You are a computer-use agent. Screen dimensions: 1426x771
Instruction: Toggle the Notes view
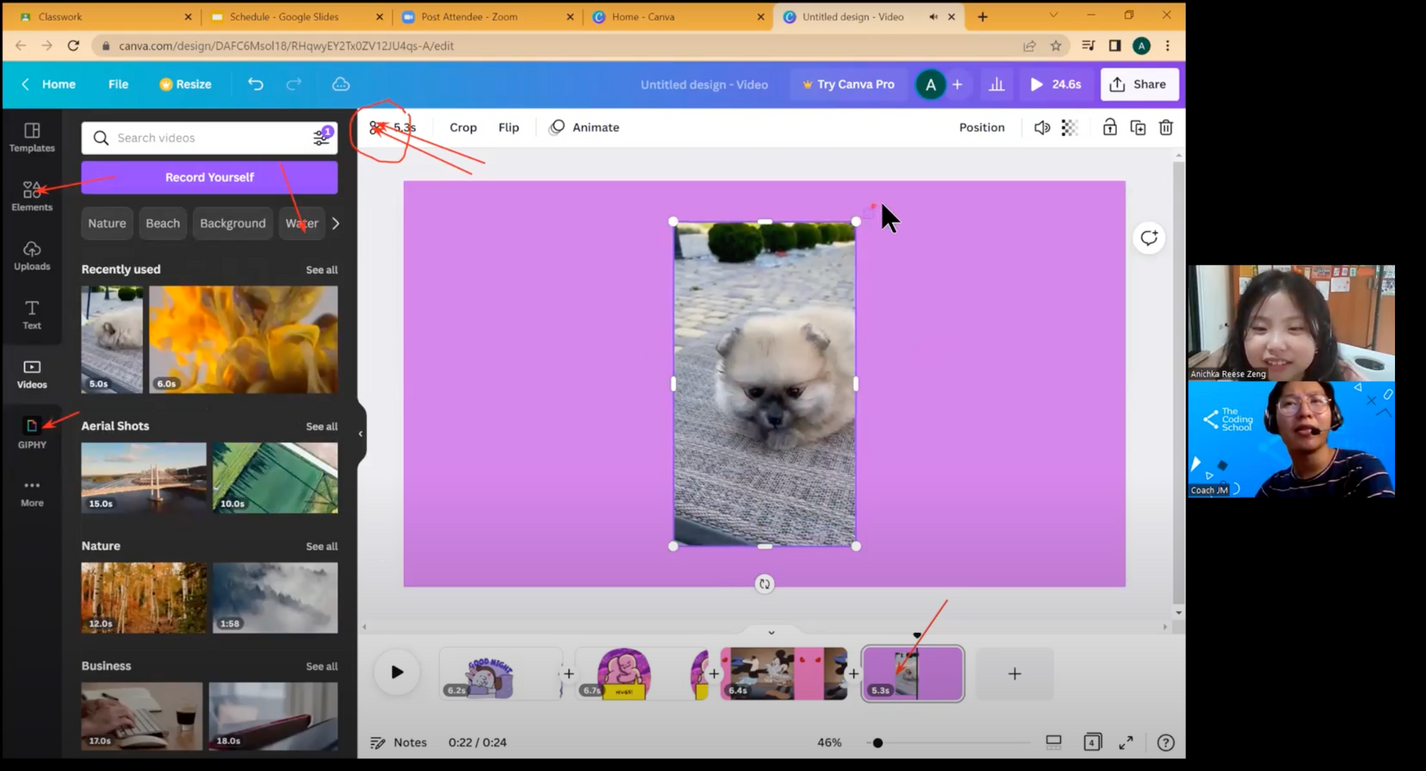399,742
